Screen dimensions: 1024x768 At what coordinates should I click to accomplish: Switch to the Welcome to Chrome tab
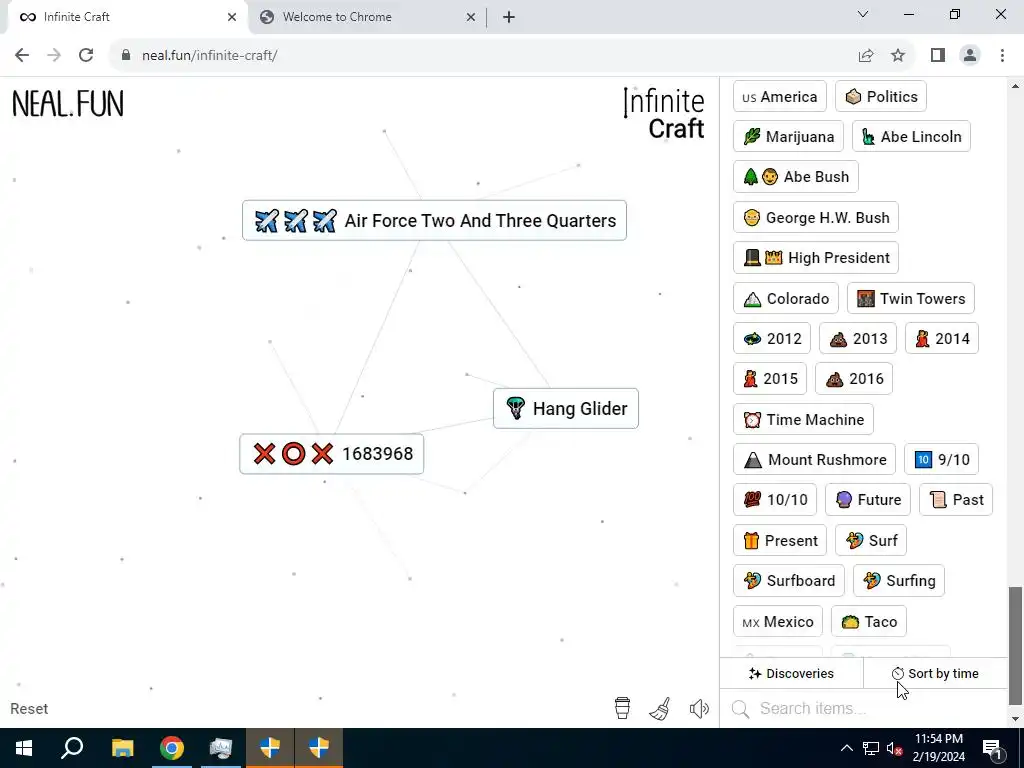point(366,17)
